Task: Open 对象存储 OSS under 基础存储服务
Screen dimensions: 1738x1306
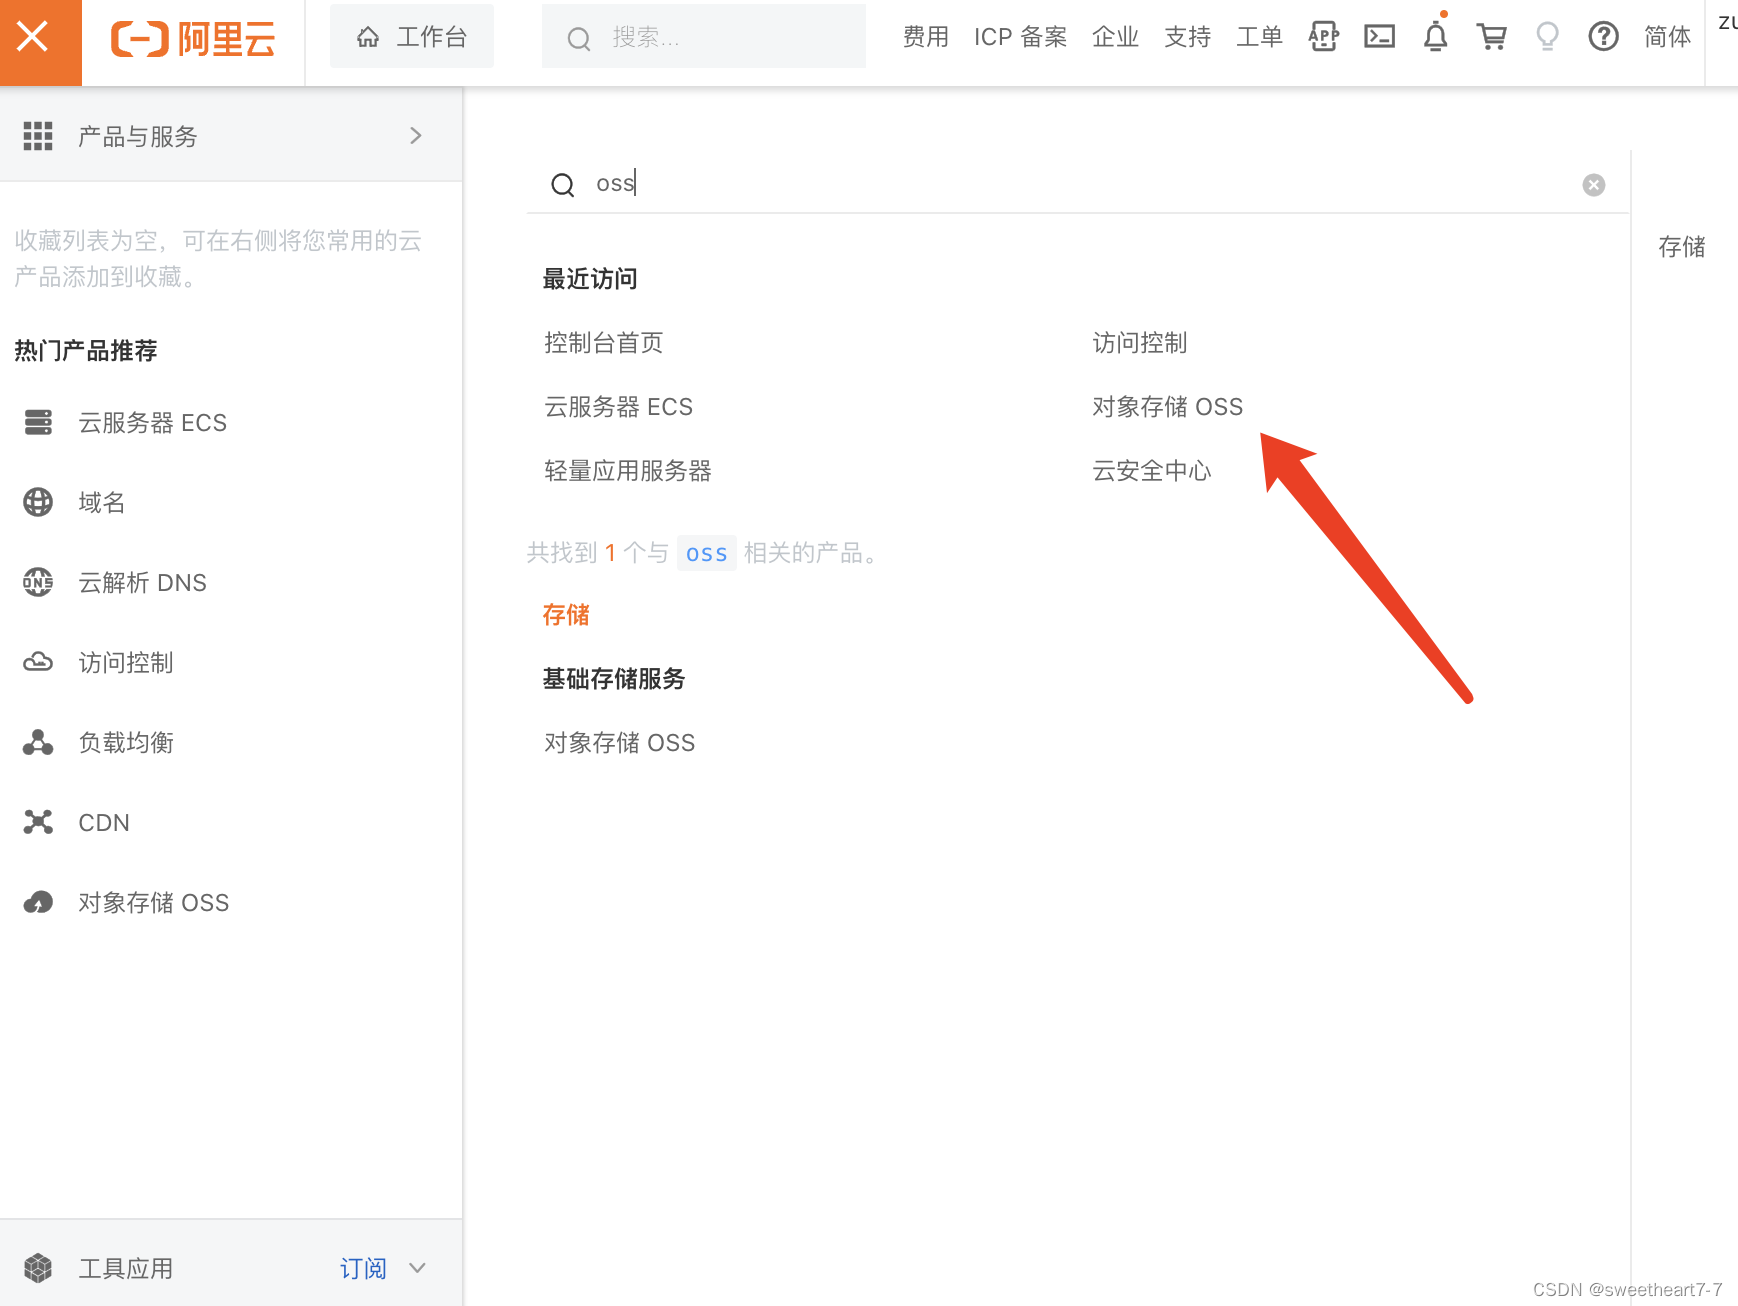Action: pos(620,743)
